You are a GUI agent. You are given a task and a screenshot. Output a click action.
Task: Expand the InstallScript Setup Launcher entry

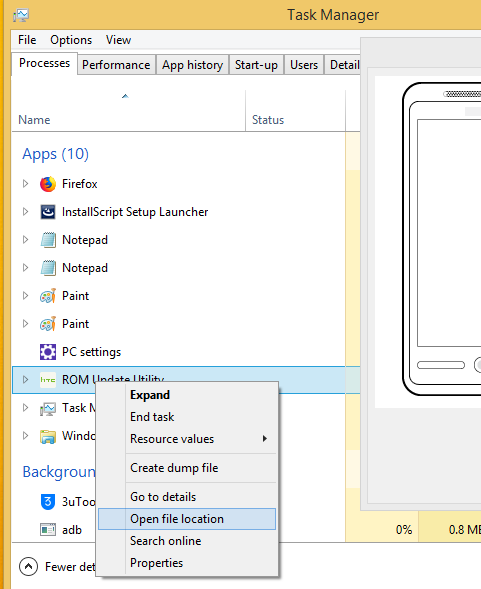[25, 211]
